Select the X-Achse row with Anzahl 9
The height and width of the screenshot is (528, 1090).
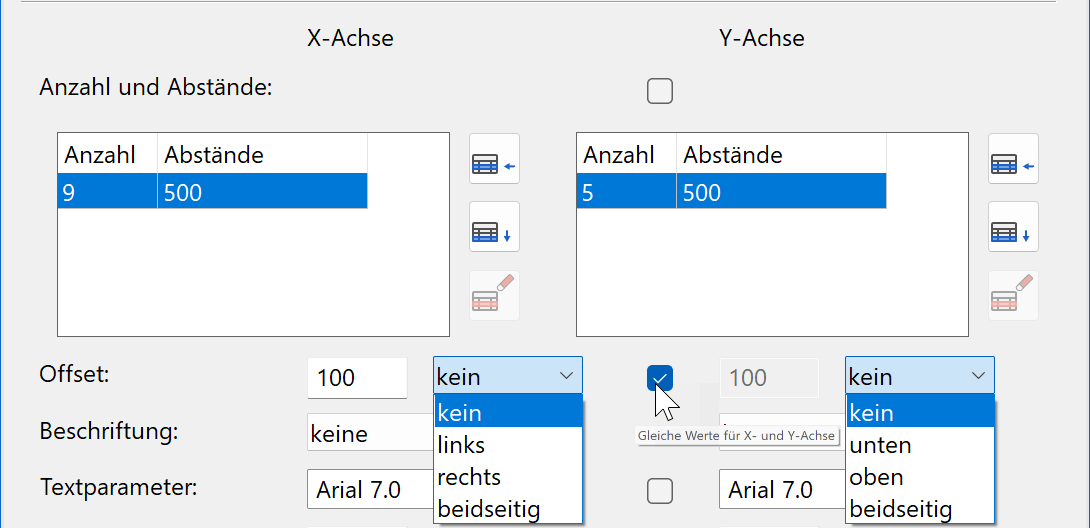pos(212,192)
